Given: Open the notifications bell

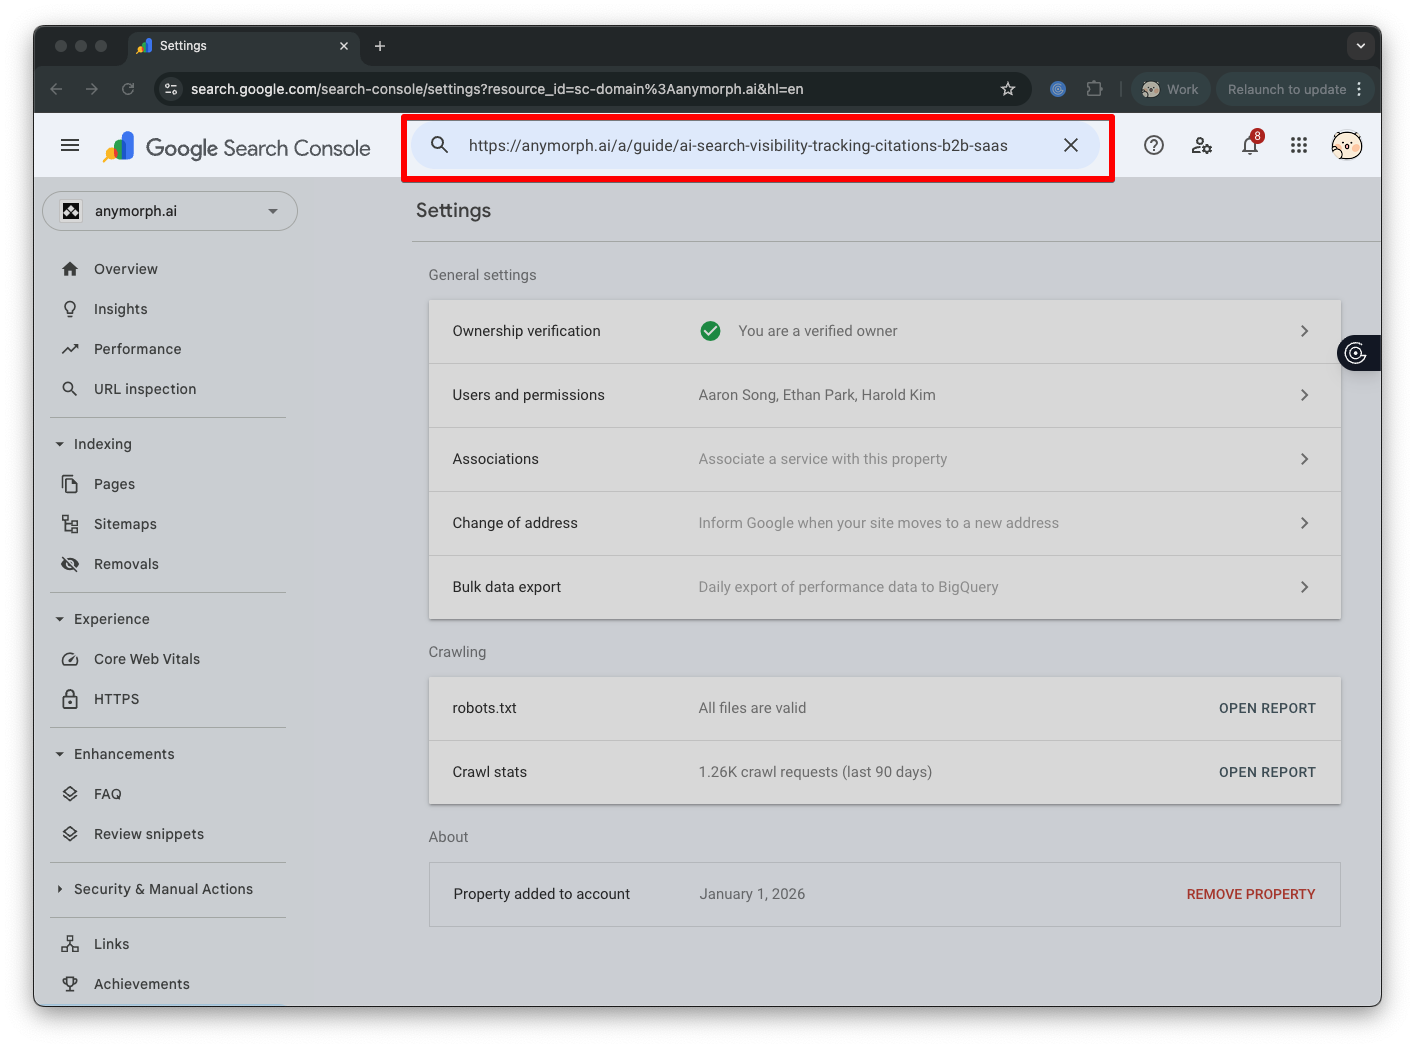Looking at the screenshot, I should (x=1249, y=145).
